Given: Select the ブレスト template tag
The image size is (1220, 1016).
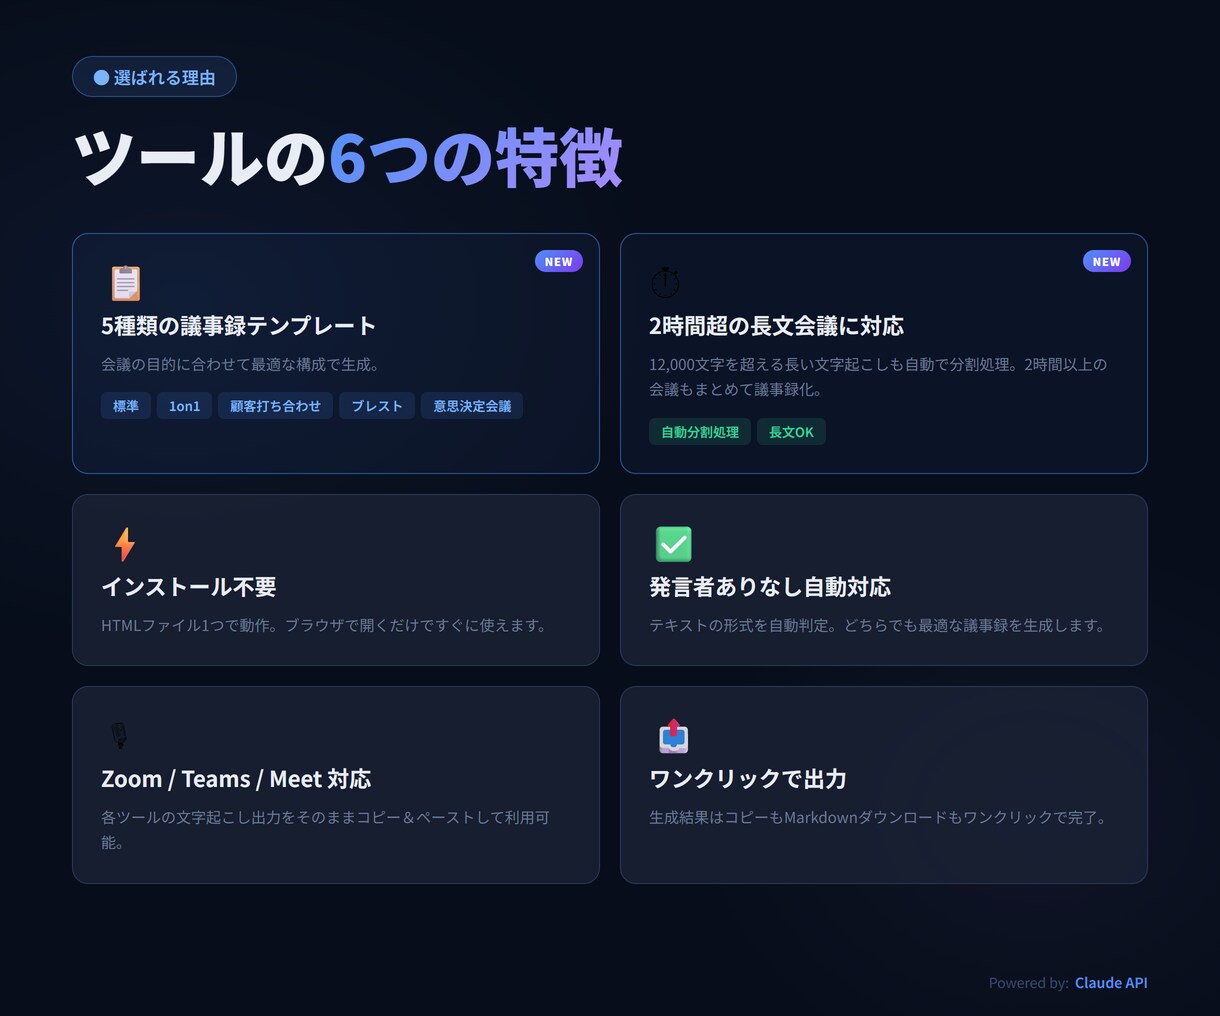Looking at the screenshot, I should point(377,406).
